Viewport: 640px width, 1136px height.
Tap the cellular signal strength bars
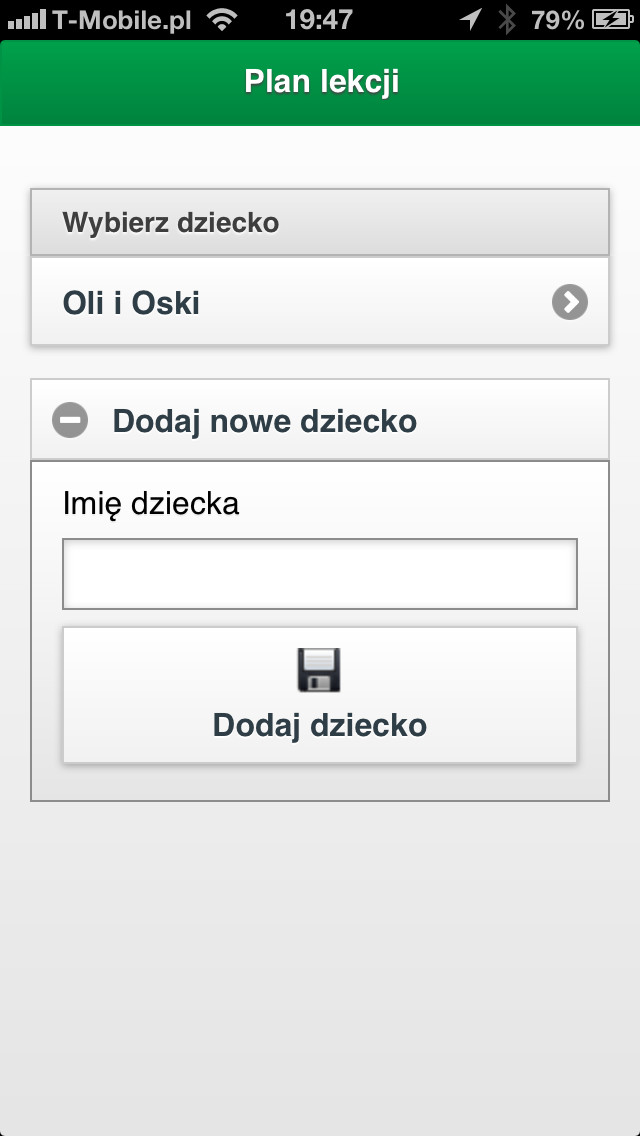(27, 20)
